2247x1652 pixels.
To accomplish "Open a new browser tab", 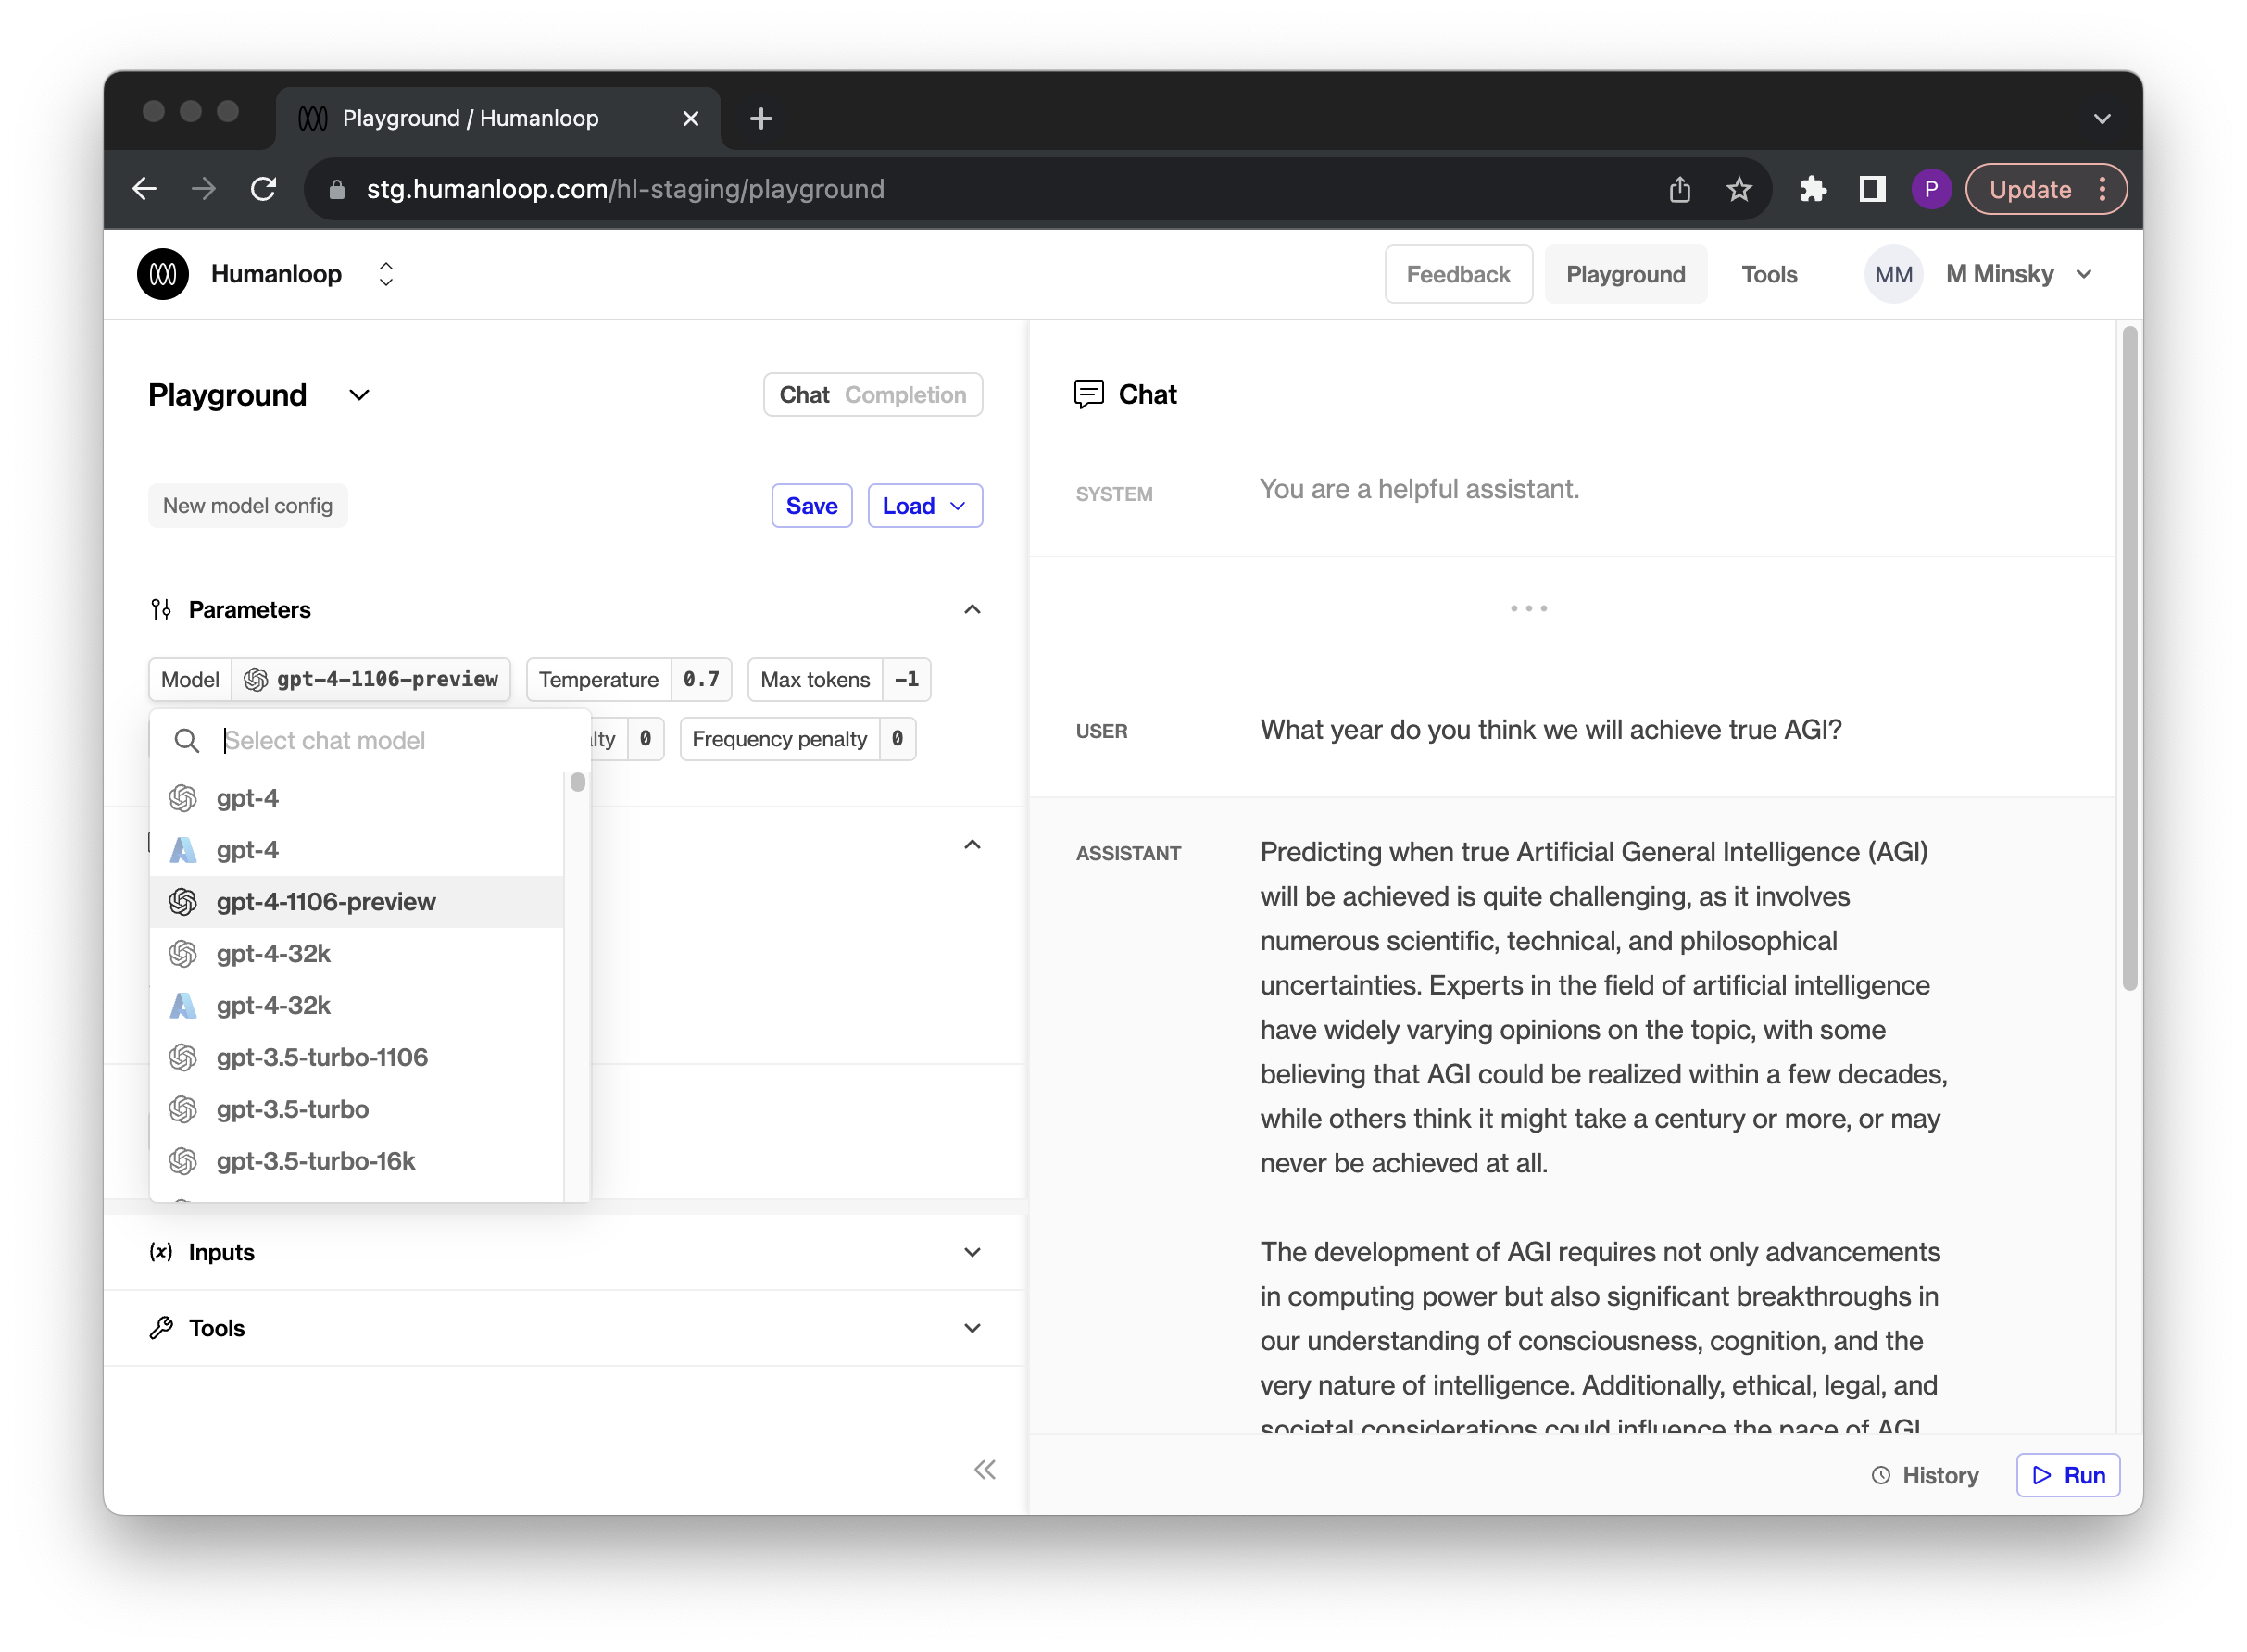I will point(761,118).
